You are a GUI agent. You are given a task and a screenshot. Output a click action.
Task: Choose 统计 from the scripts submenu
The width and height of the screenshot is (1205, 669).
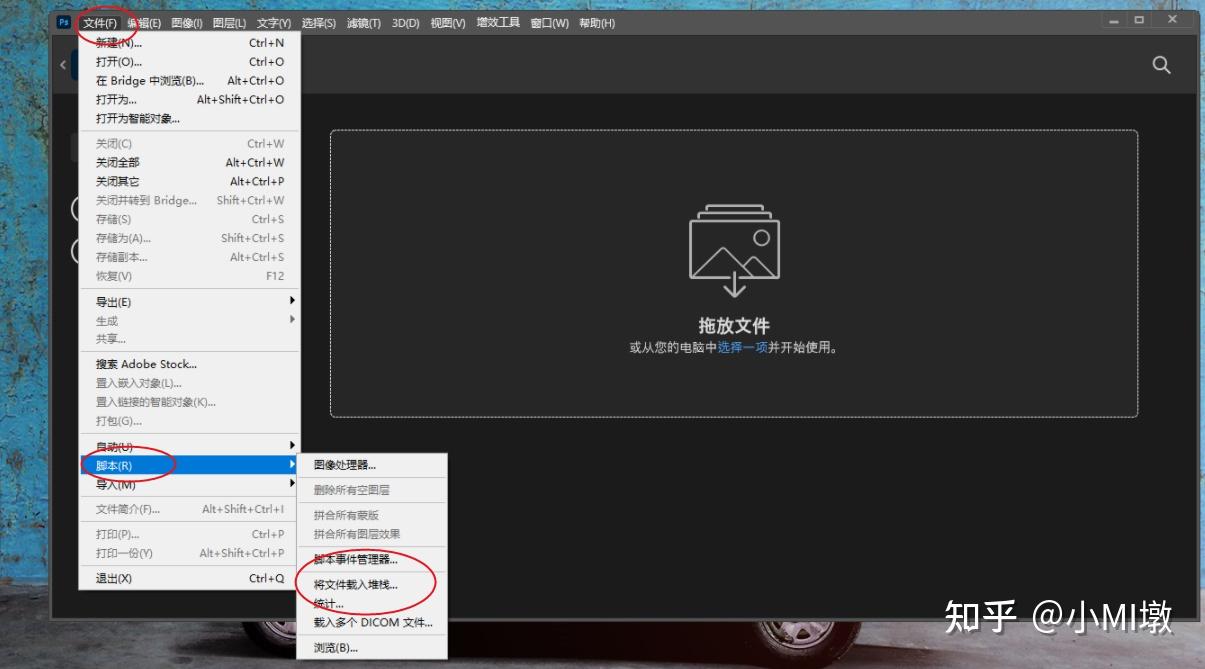click(x=328, y=601)
